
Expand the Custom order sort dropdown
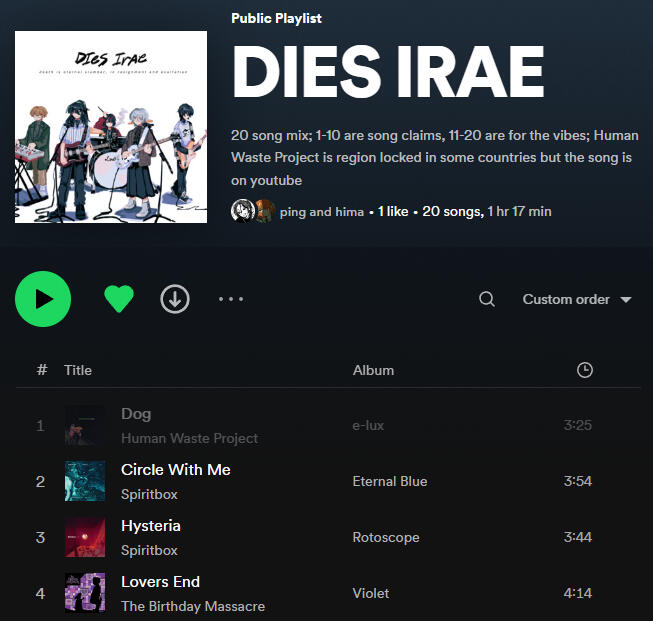[x=577, y=299]
